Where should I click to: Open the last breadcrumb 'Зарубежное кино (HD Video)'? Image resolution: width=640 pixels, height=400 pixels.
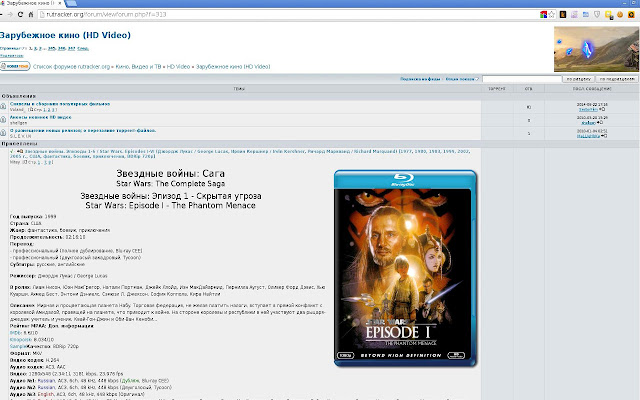pos(233,67)
